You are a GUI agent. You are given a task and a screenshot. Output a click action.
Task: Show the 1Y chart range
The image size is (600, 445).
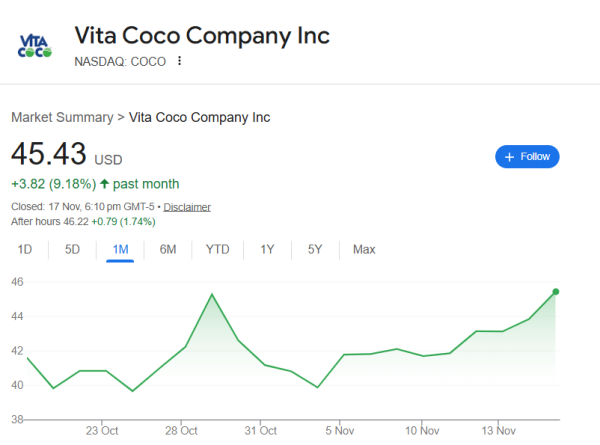click(267, 249)
